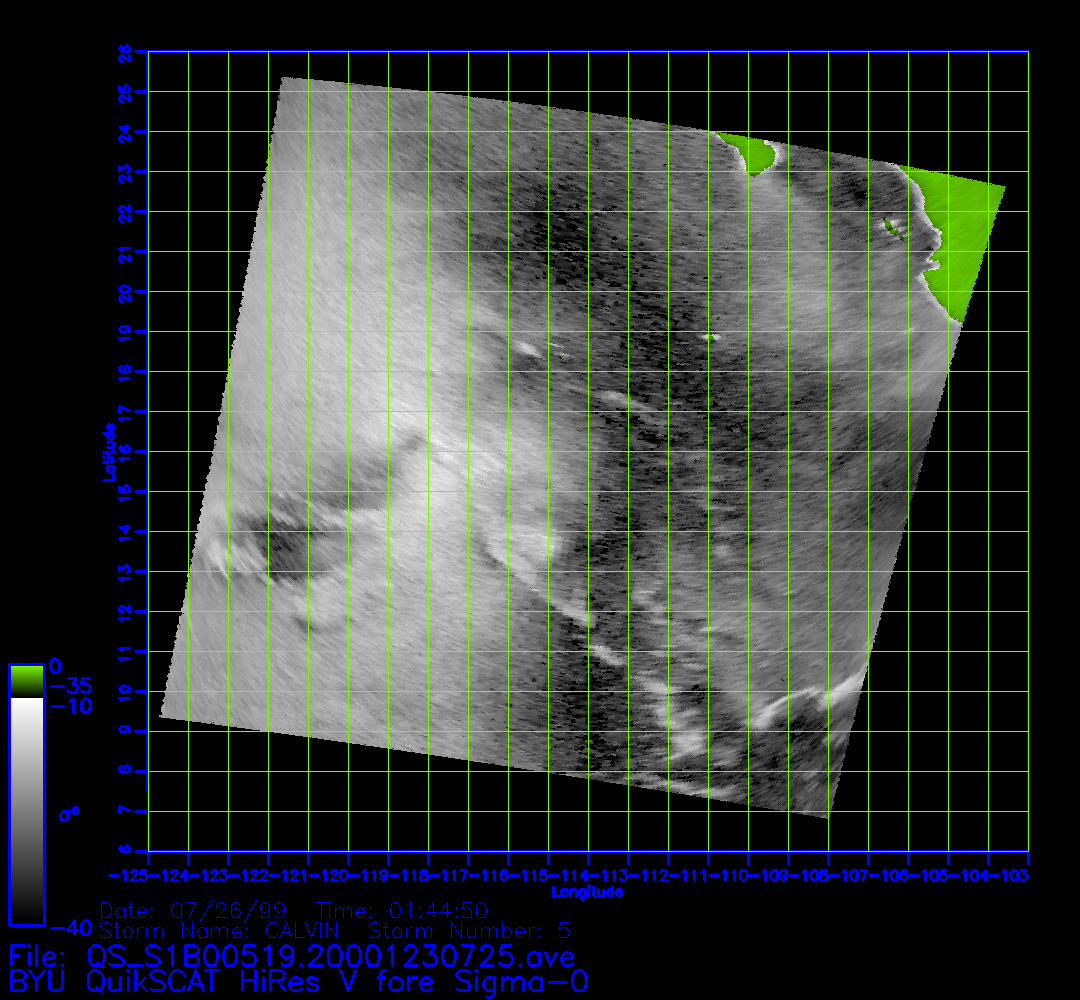Viewport: 1080px width, 1000px height.
Task: Click the Latitude axis title
Action: pos(107,452)
